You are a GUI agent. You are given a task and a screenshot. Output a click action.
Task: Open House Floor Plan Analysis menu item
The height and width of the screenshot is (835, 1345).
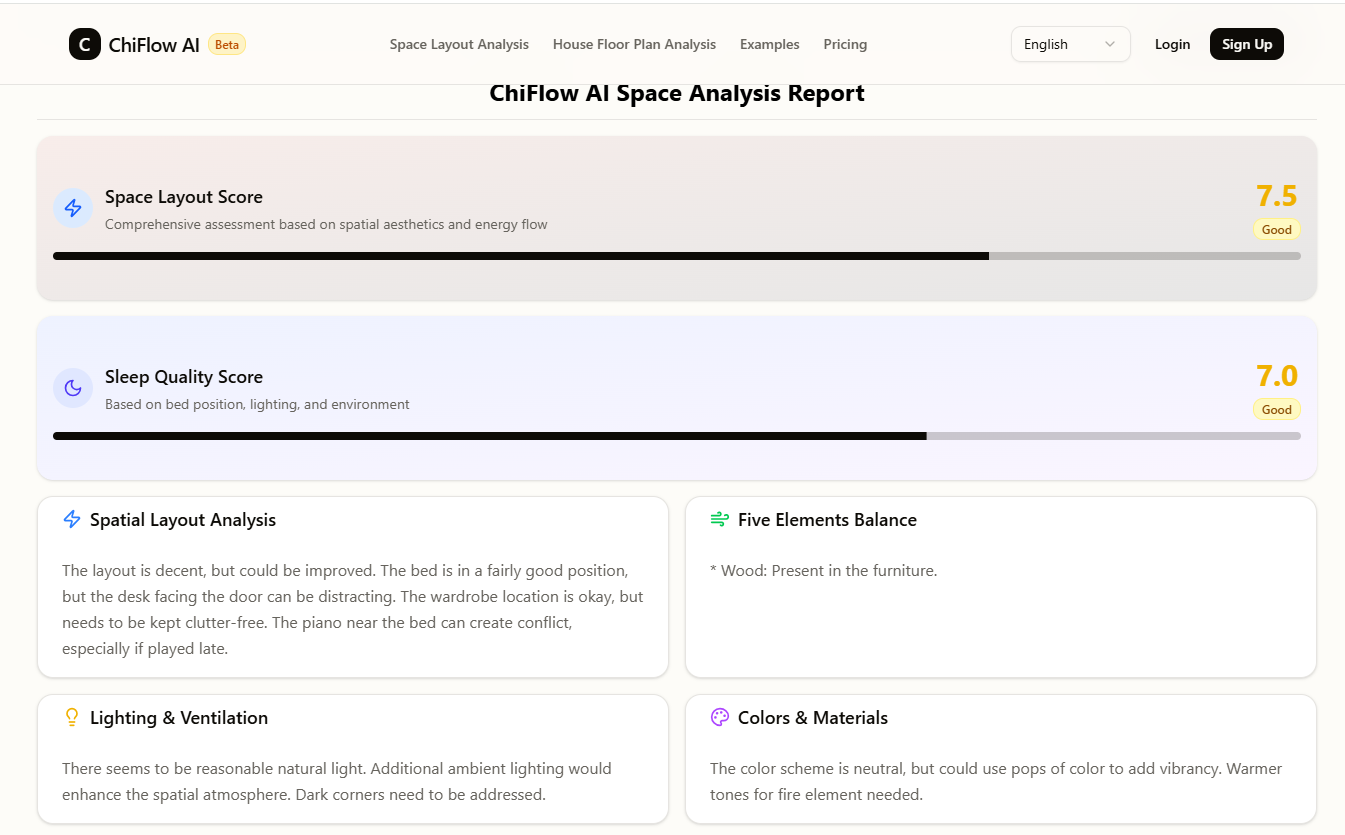pyautogui.click(x=634, y=44)
